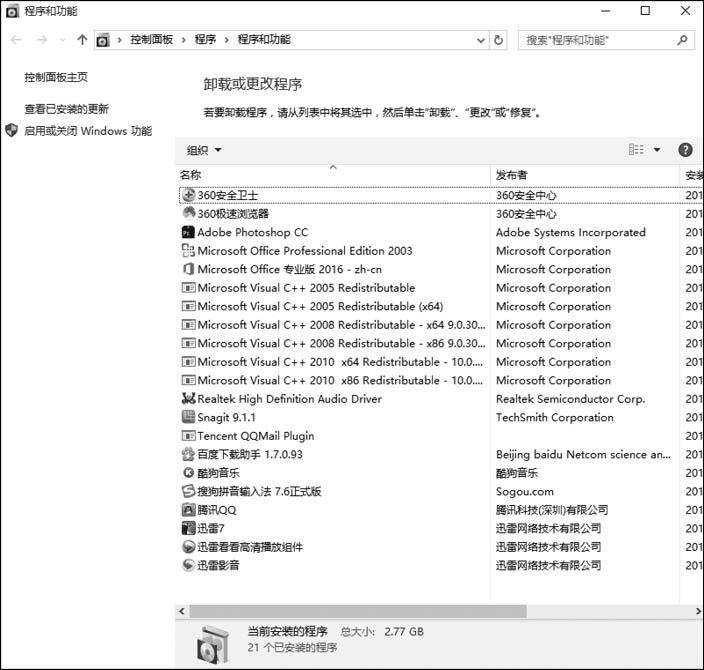Click the search magnifier icon
Image resolution: width=704 pixels, height=670 pixels.
coord(682,40)
